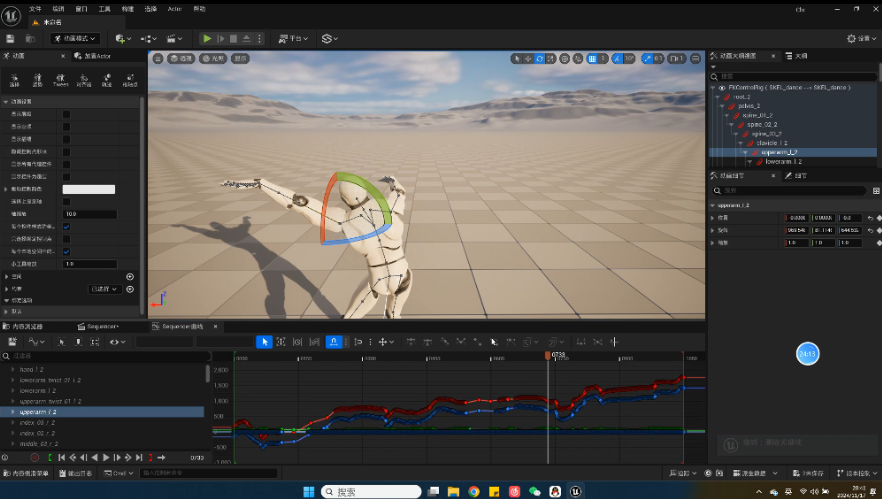The height and width of the screenshot is (499, 882).
Task: Click sequencer Play forward button
Action: point(106,457)
